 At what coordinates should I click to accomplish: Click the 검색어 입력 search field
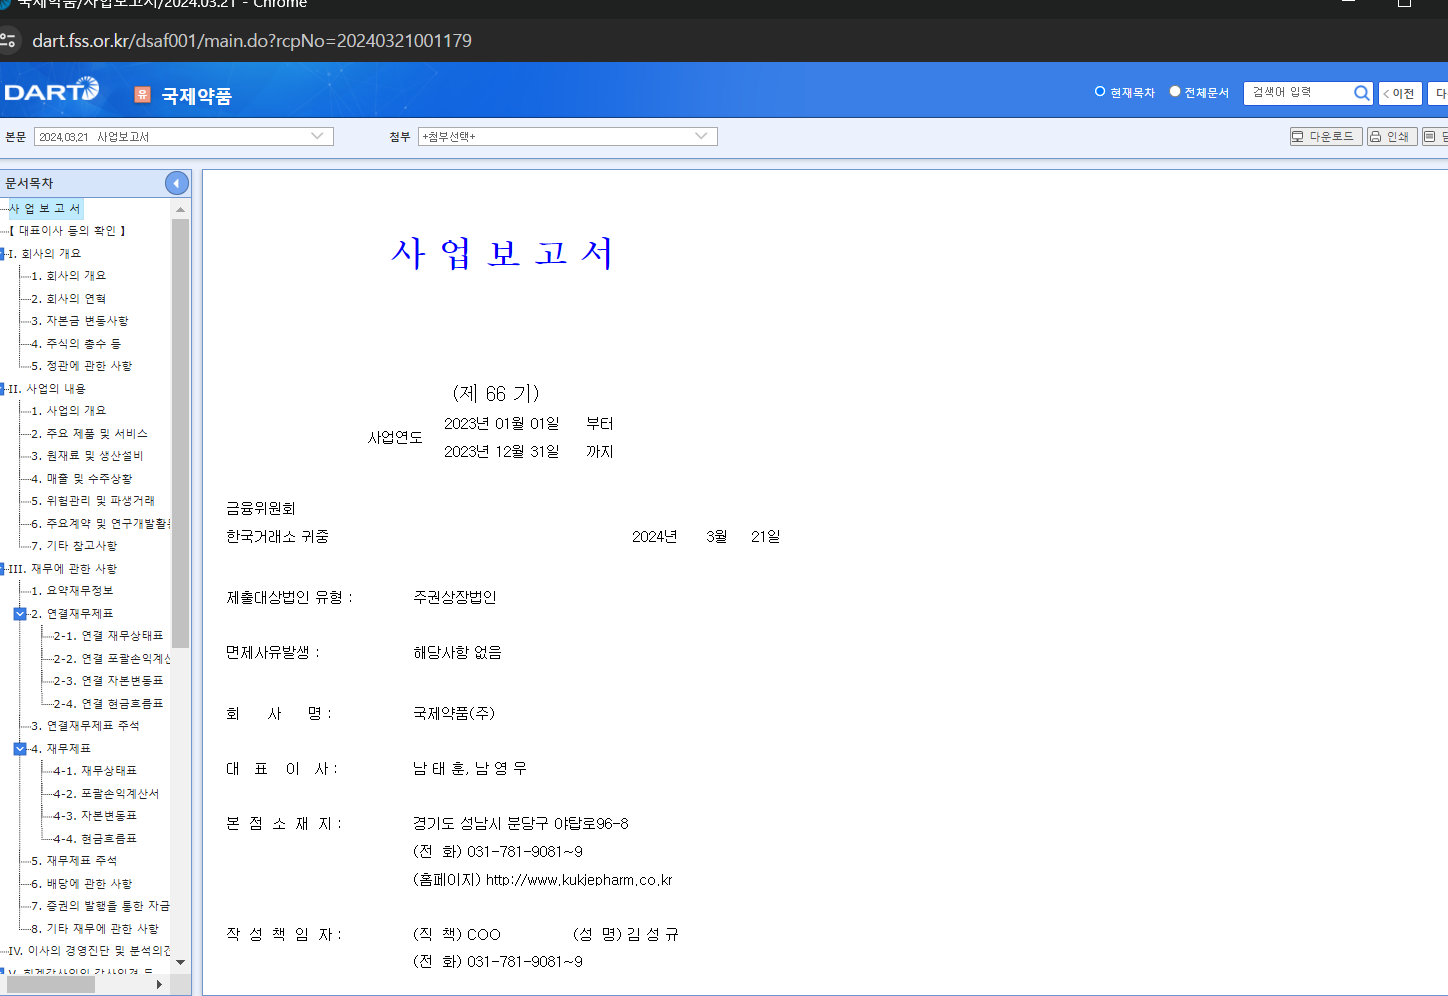pos(1299,92)
